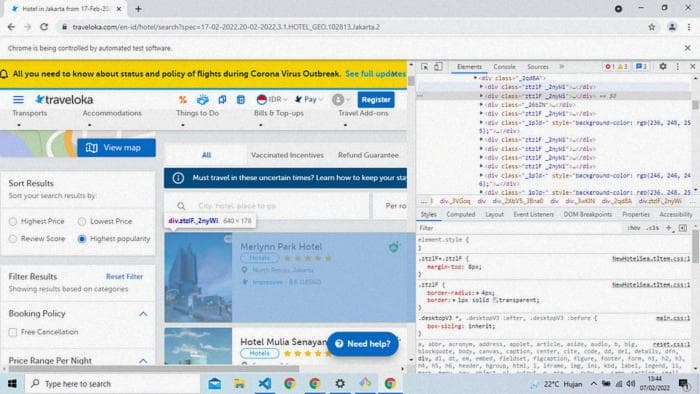This screenshot has width=700, height=394.
Task: Click the Reset Filter link
Action: coord(124,277)
